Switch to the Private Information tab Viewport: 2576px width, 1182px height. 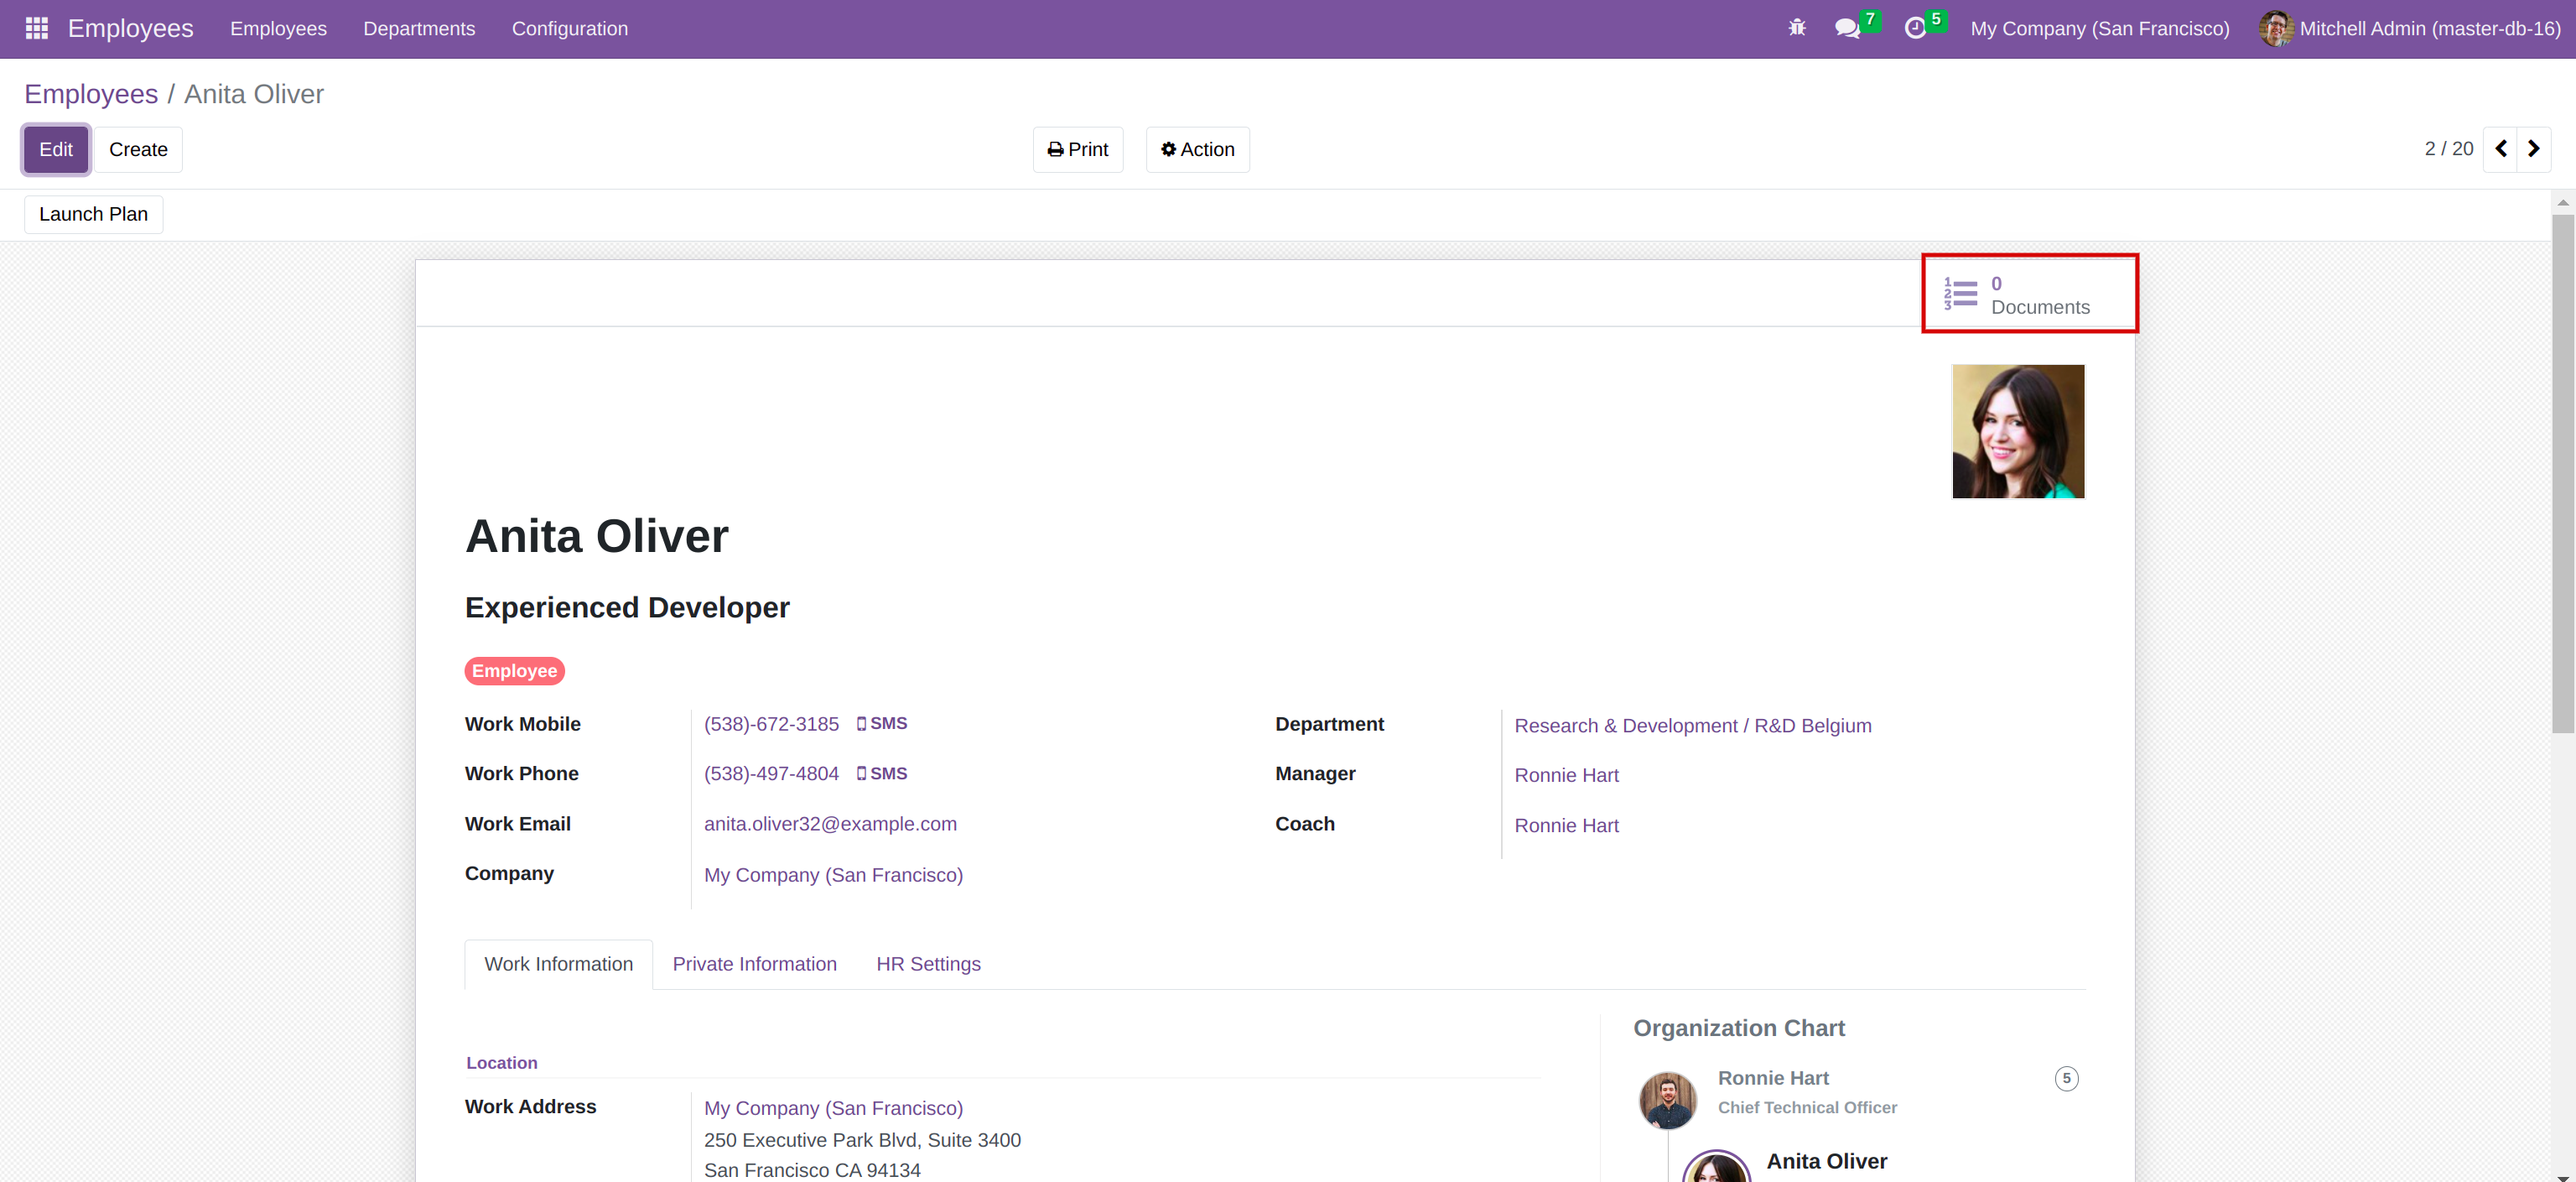click(754, 964)
